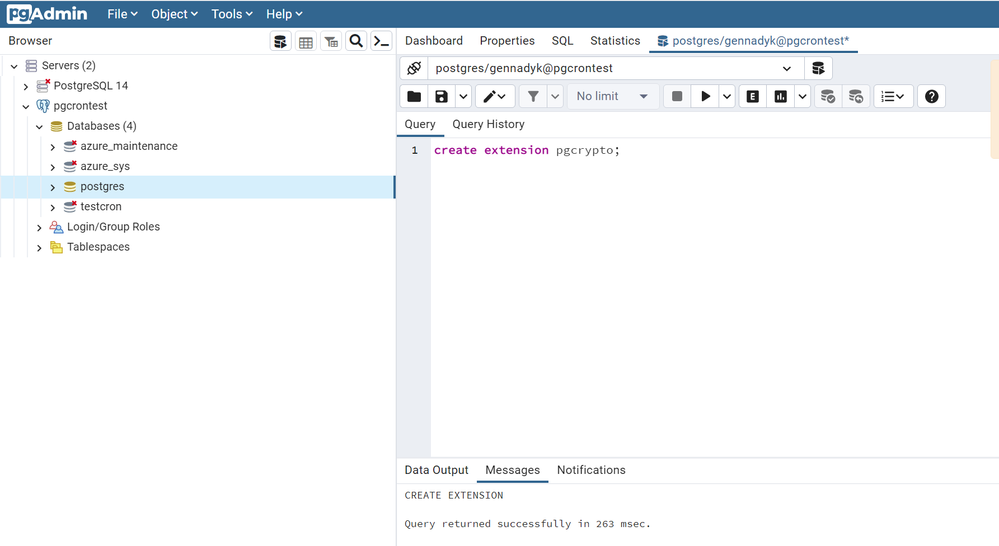Switch to the SQL tab
Image resolution: width=999 pixels, height=546 pixels.
tap(563, 41)
